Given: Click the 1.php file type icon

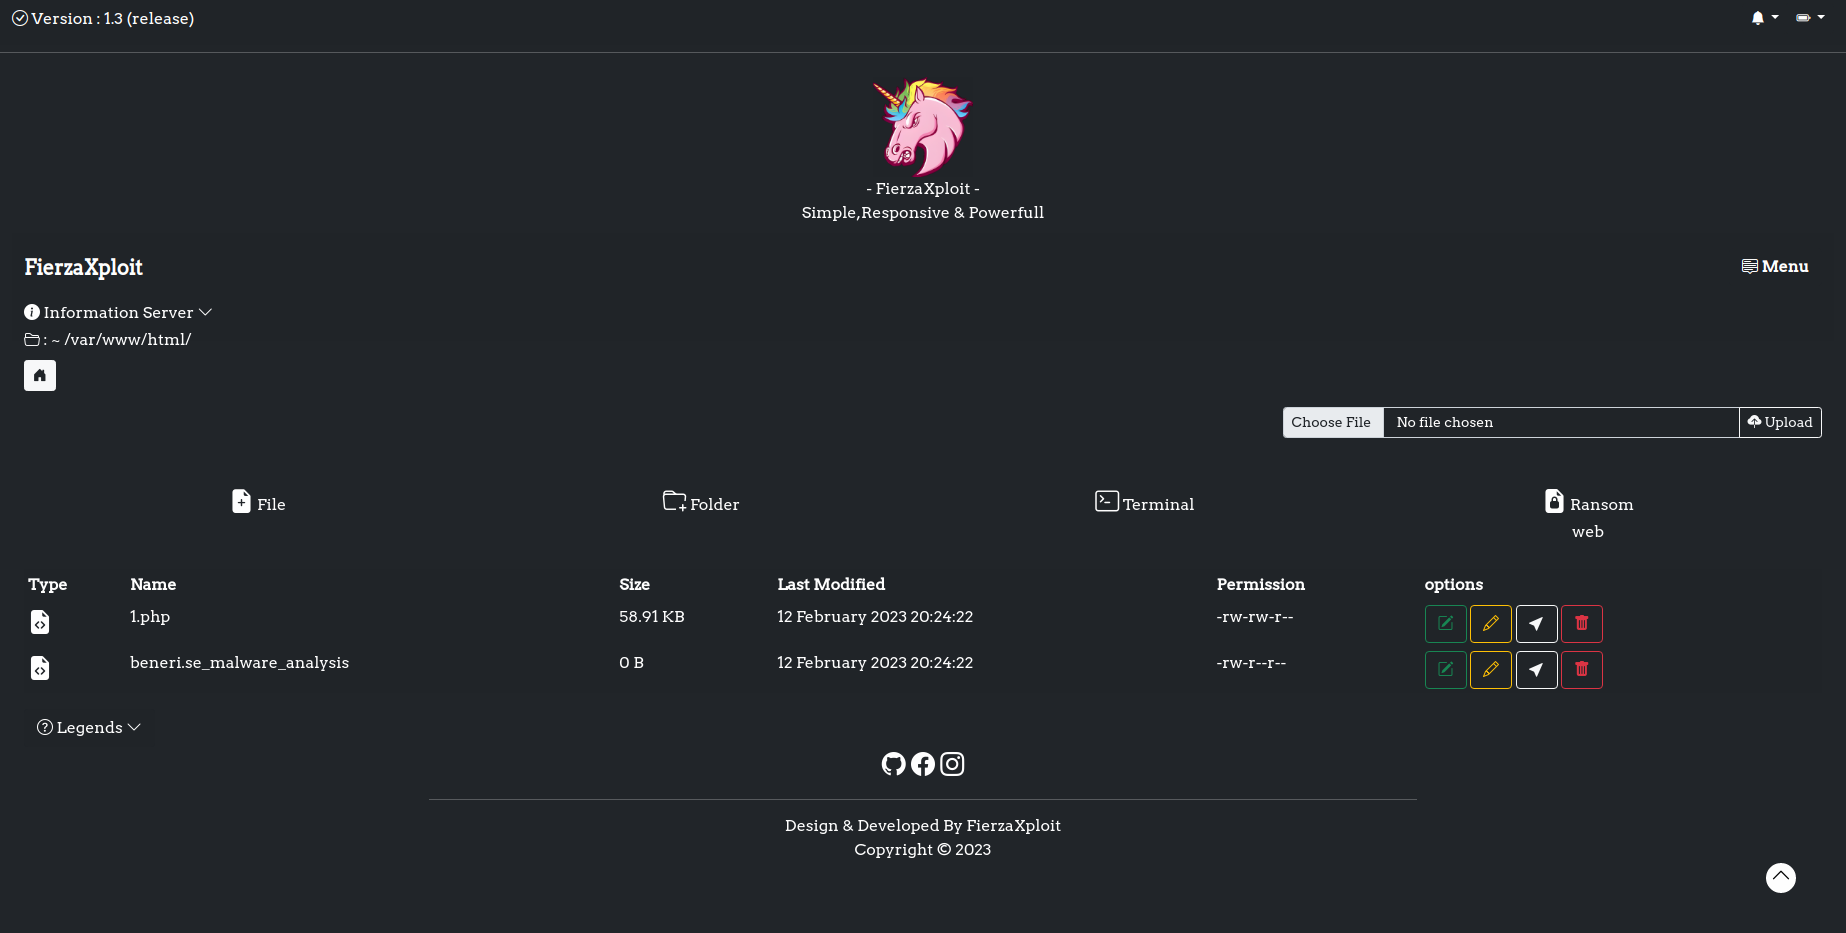Looking at the screenshot, I should click(40, 622).
